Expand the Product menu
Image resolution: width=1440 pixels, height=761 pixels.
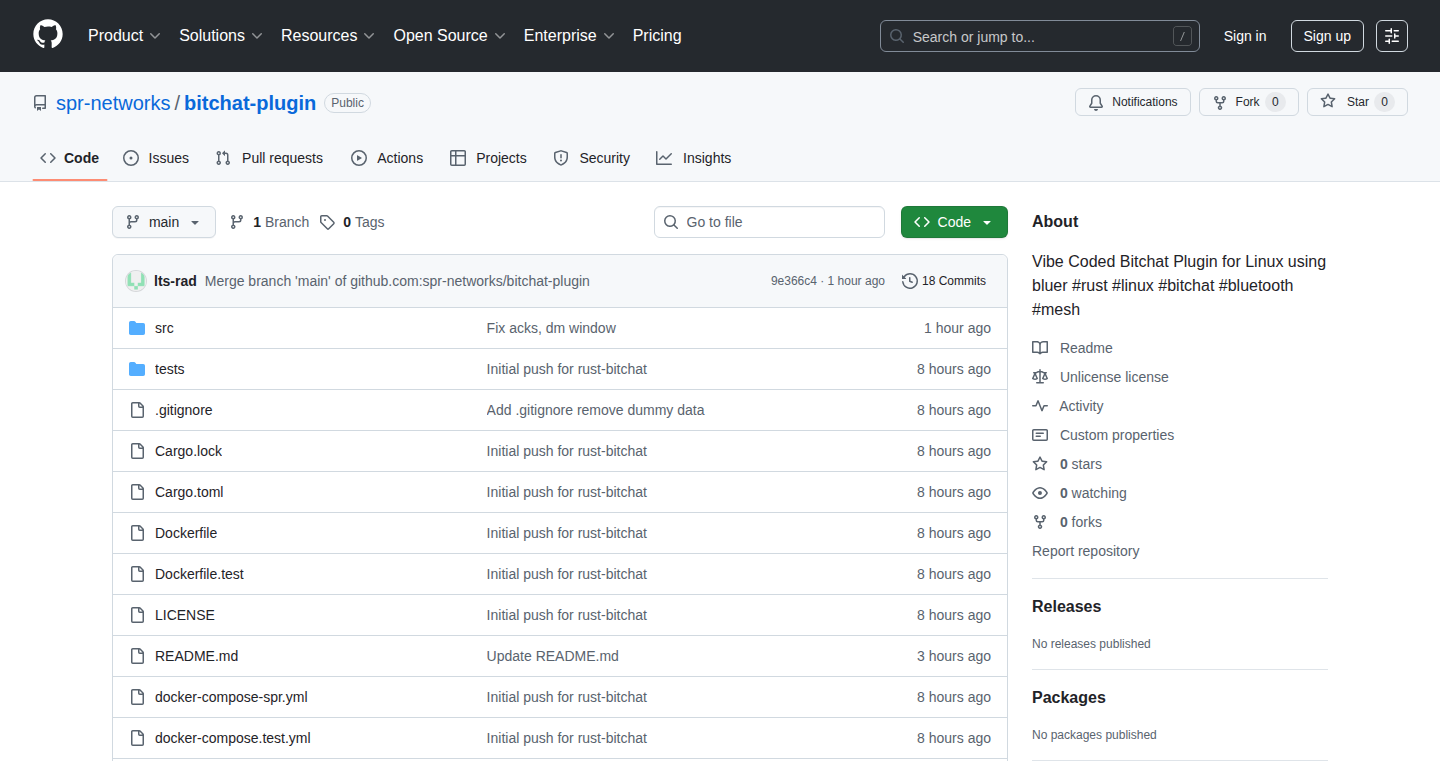pos(124,36)
